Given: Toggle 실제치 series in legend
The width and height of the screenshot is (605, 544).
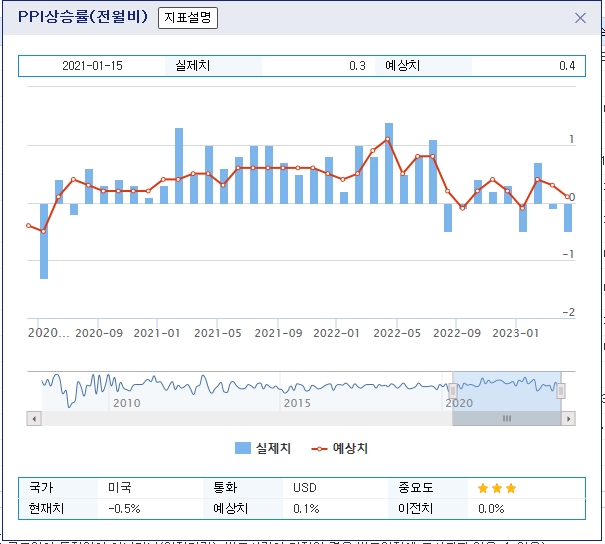Looking at the screenshot, I should point(263,448).
